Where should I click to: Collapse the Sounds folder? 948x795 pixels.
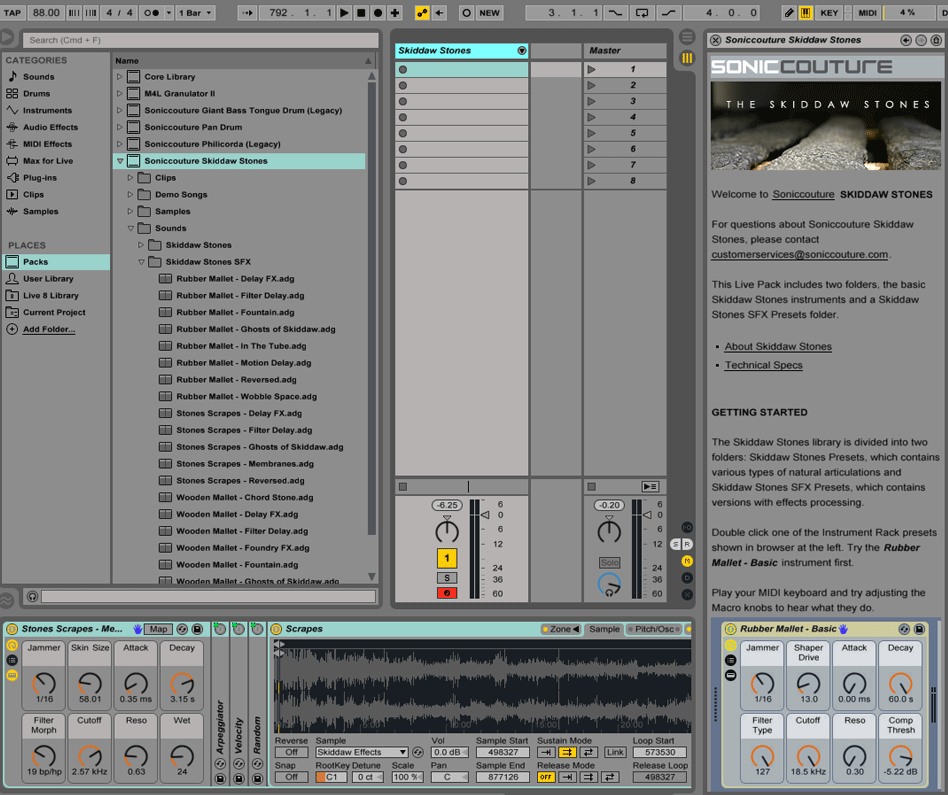(x=130, y=229)
